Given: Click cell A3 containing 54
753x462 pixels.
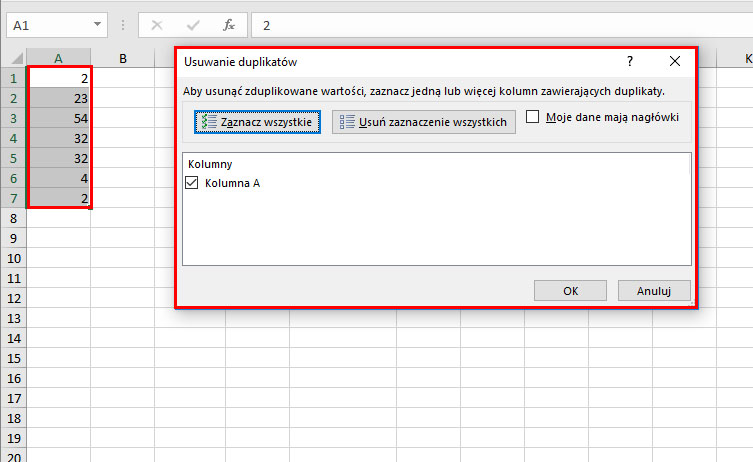Looking at the screenshot, I should [59, 119].
